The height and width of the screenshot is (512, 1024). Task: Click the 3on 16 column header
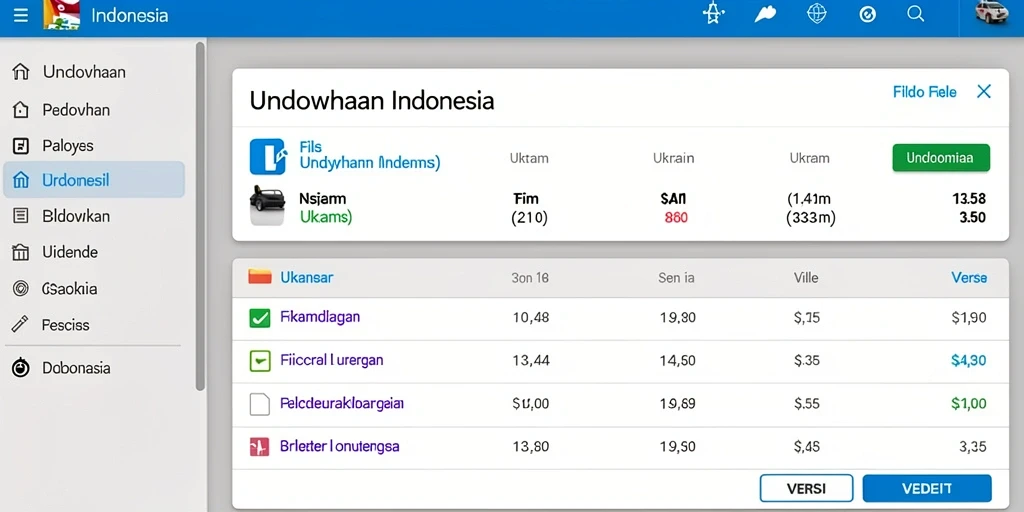[530, 278]
